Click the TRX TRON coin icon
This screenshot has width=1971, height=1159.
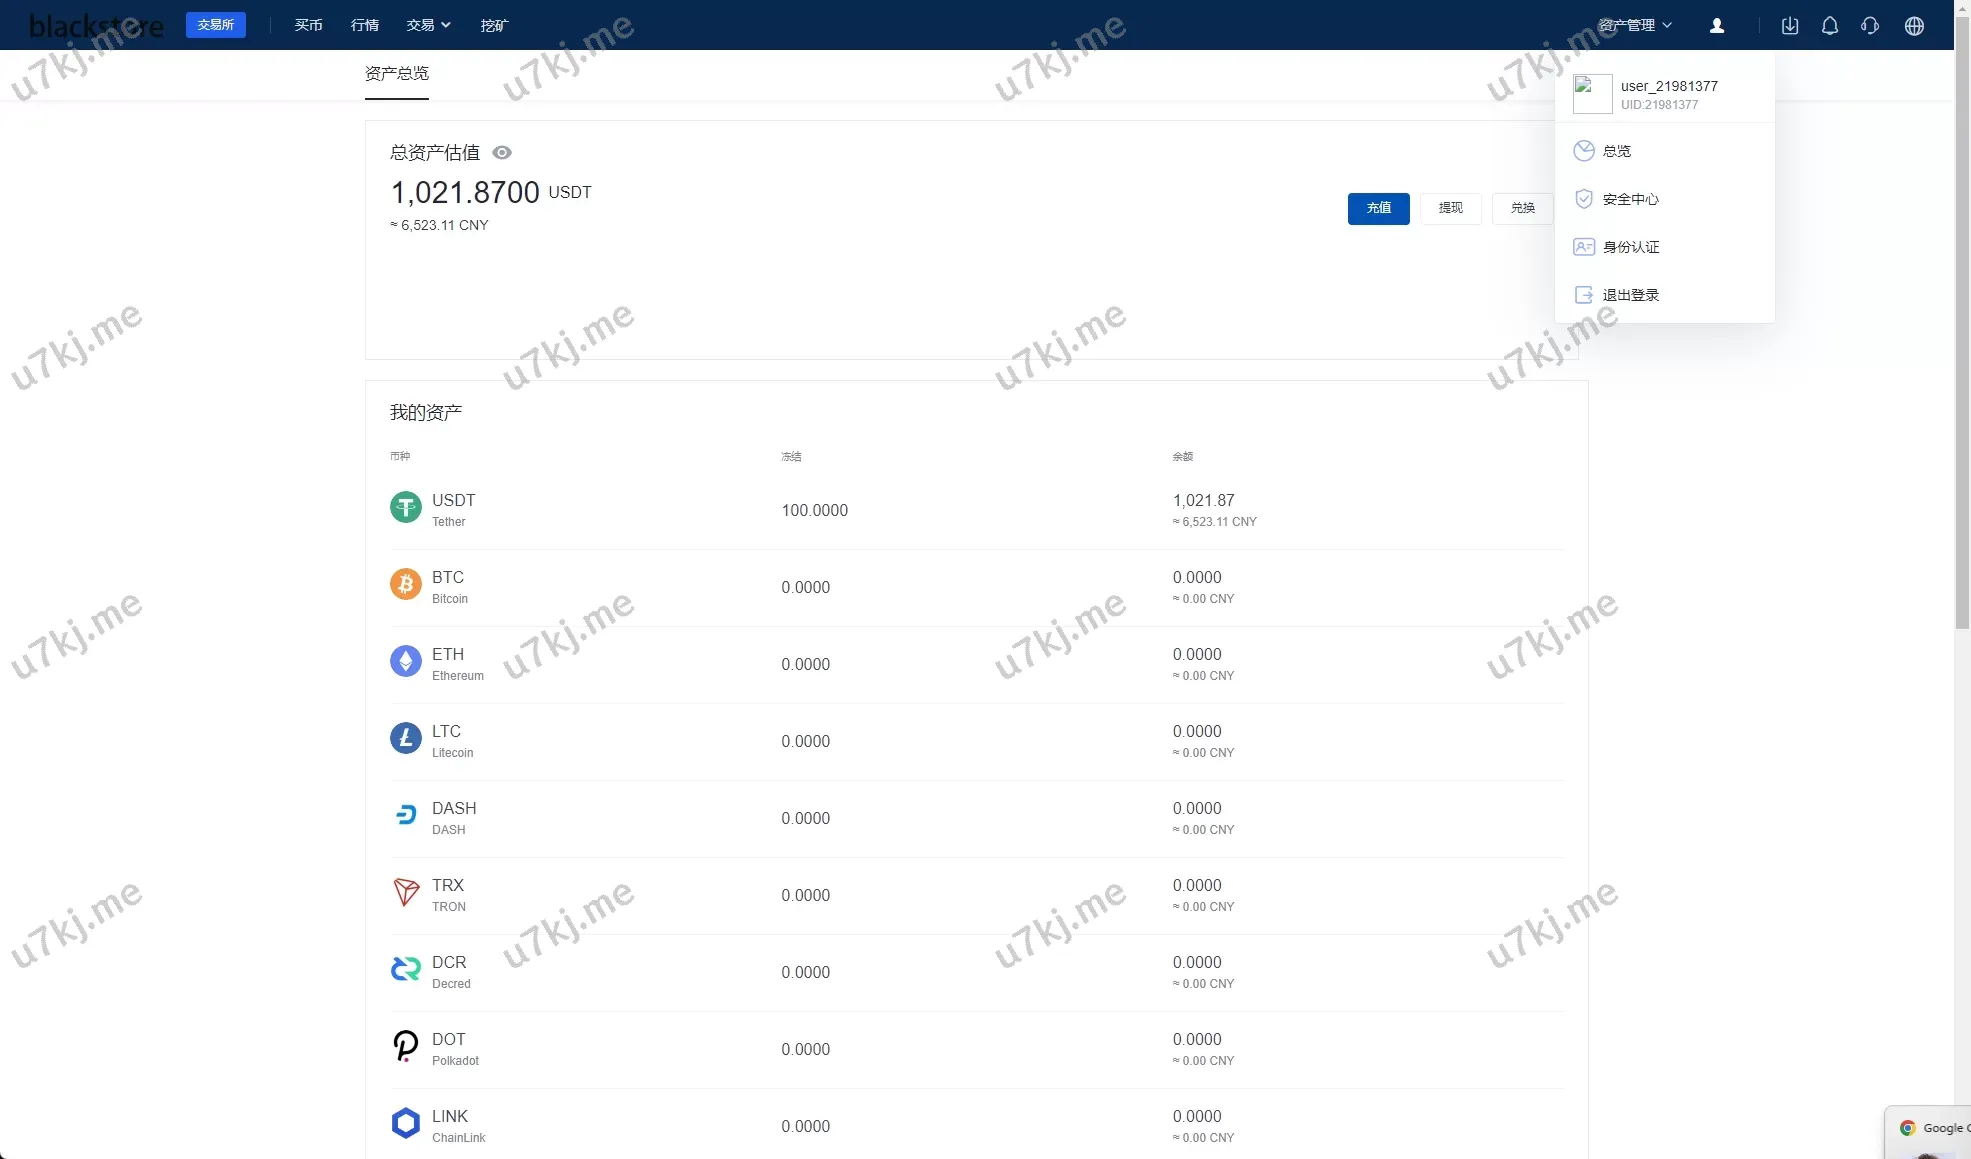(405, 892)
